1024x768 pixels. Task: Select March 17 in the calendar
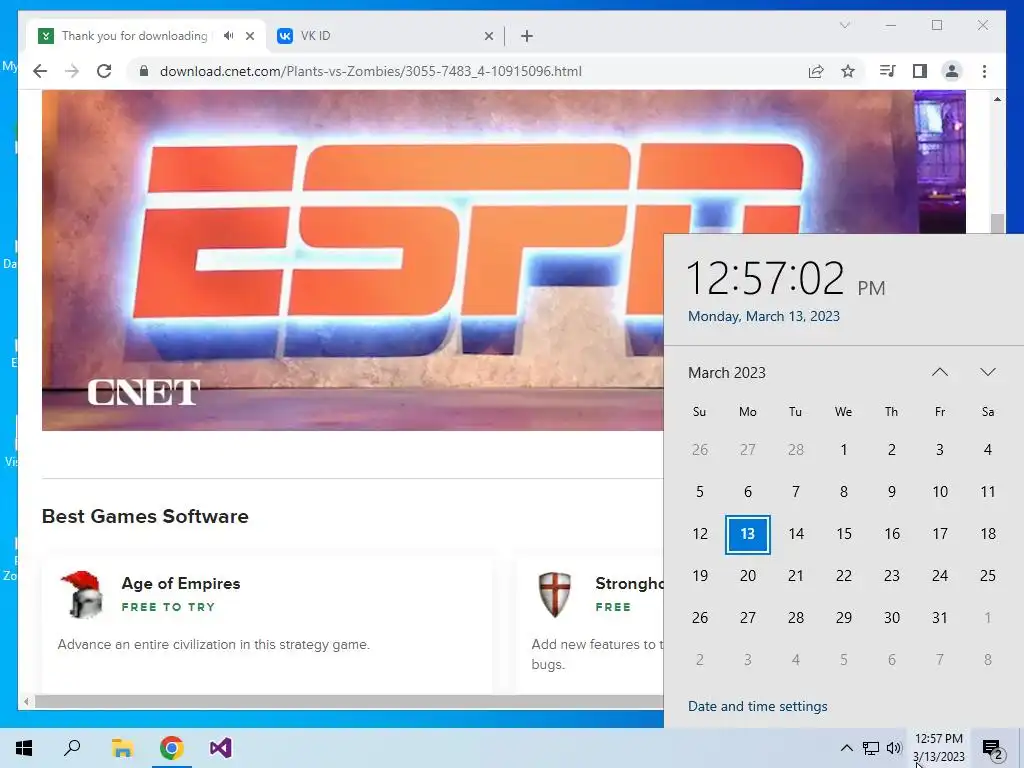(x=940, y=534)
